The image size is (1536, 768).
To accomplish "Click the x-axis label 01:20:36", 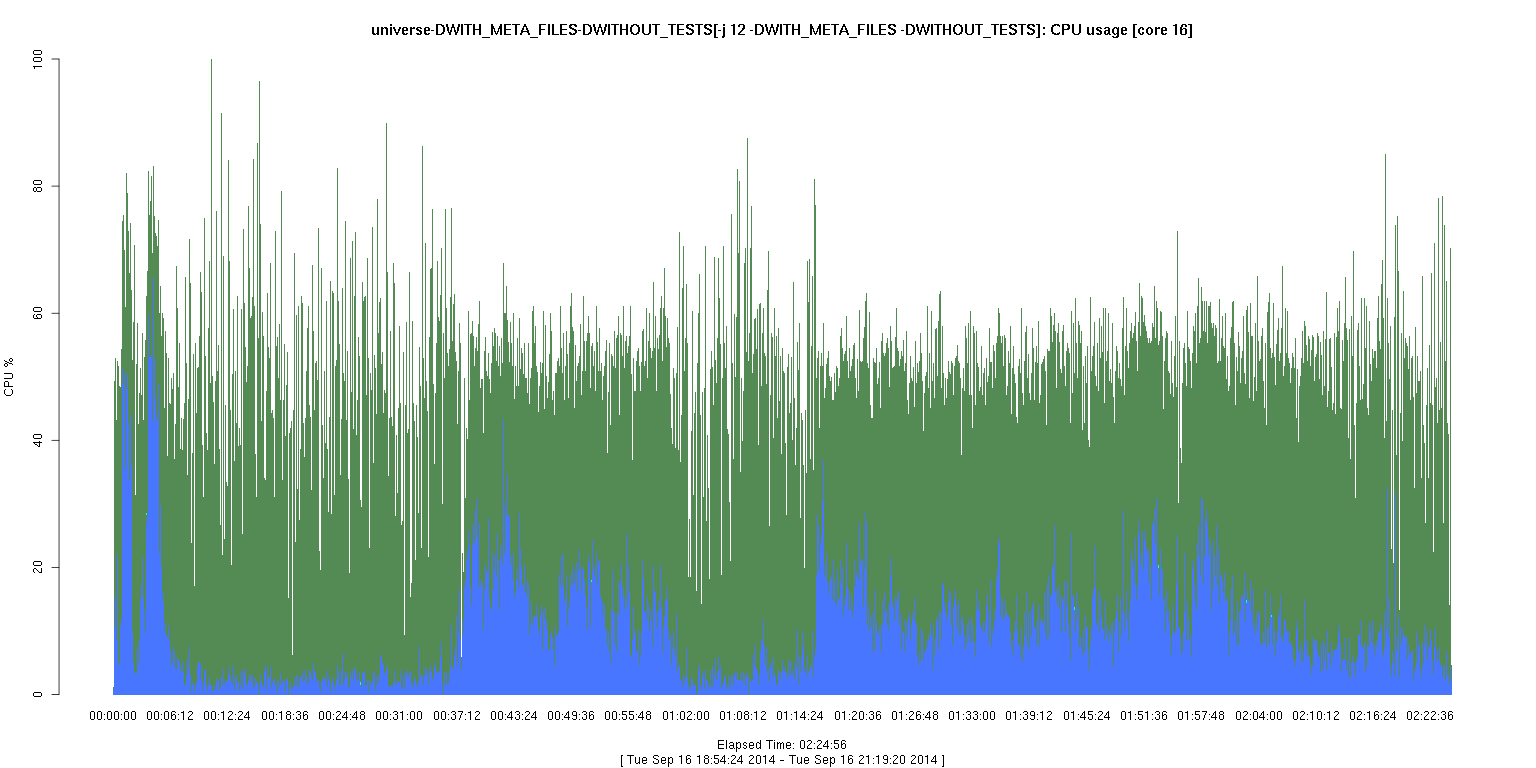I will (x=858, y=716).
